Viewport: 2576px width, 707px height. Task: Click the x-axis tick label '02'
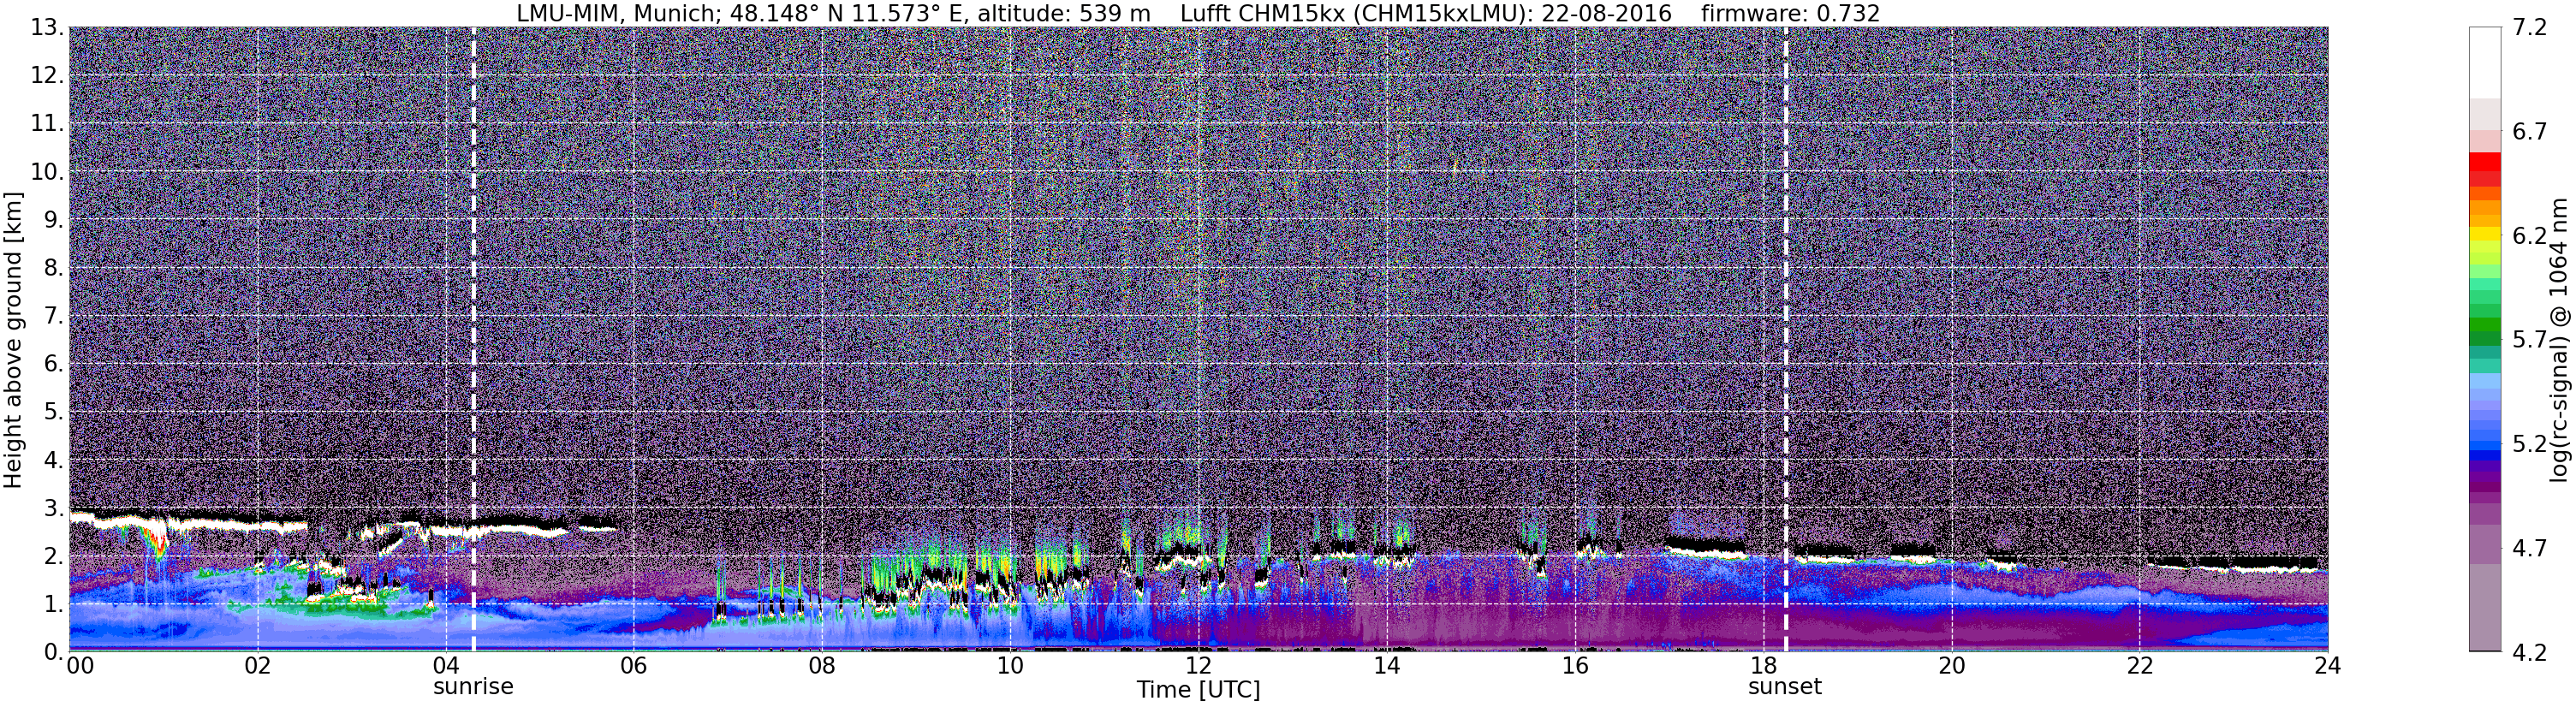tap(257, 666)
